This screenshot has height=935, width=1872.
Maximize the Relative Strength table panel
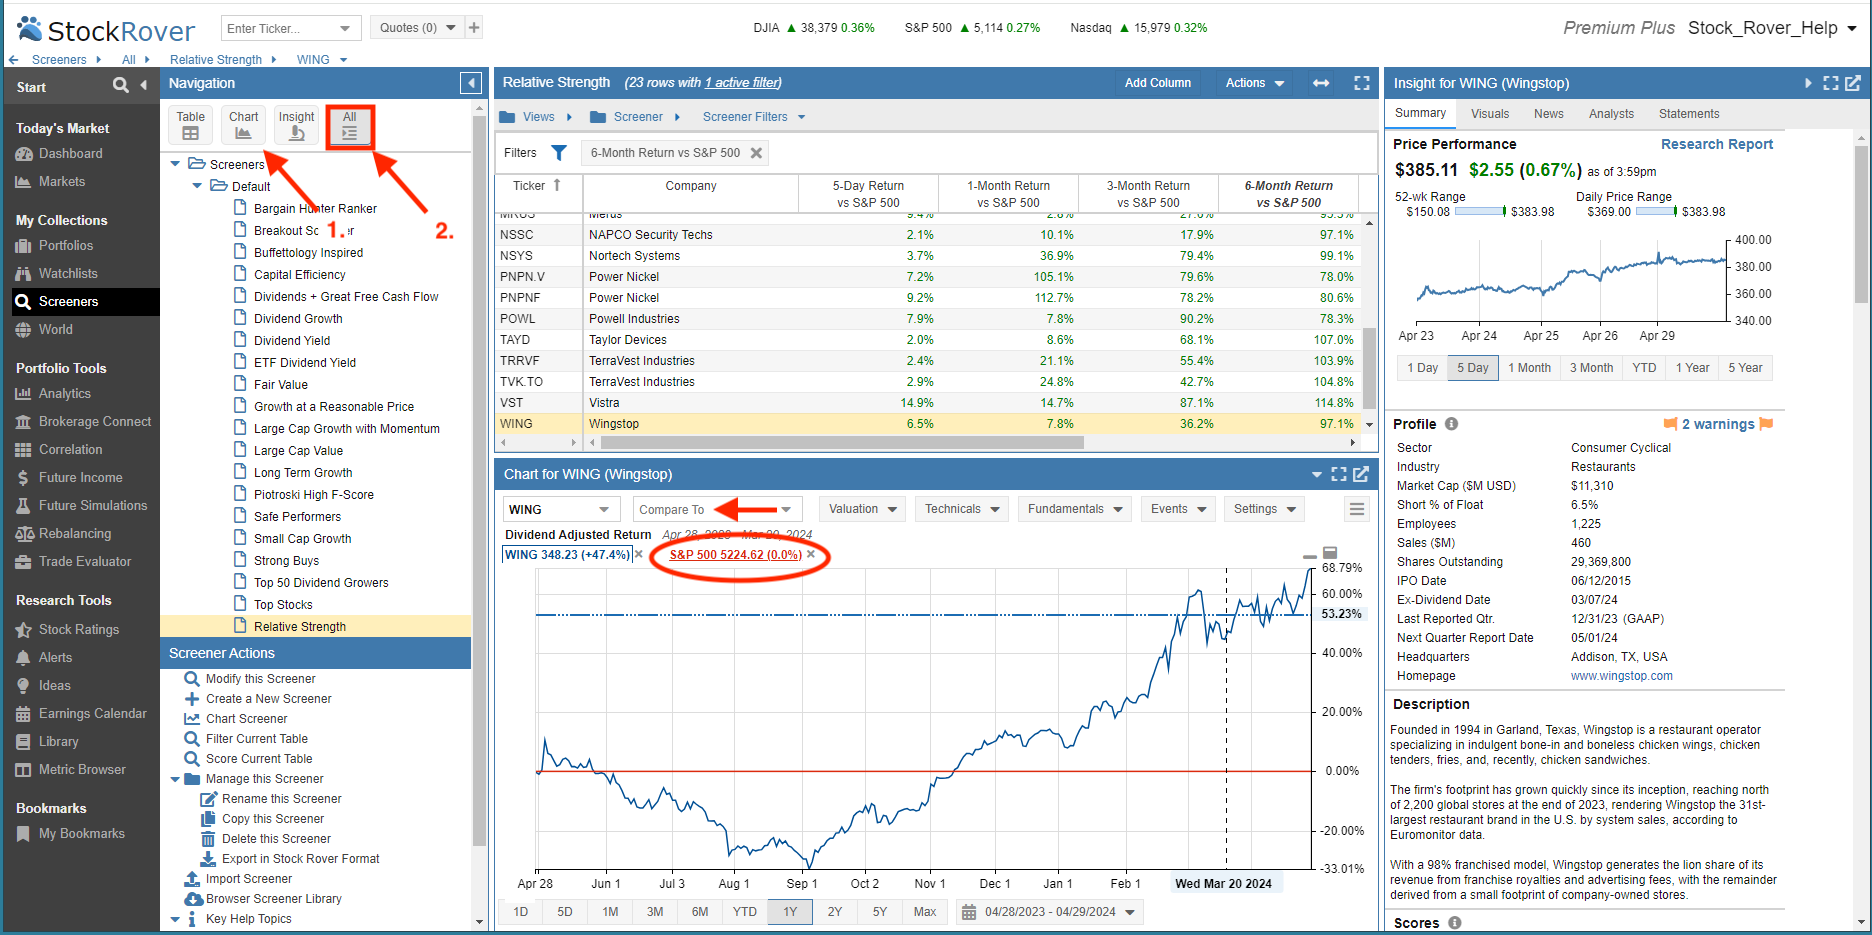pyautogui.click(x=1362, y=83)
